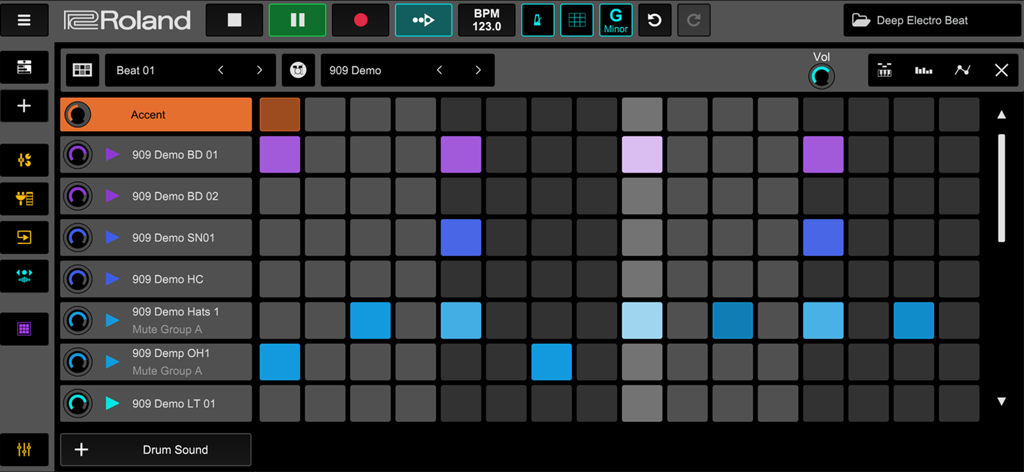The image size is (1024, 472).
Task: Click the Roland logo
Action: click(127, 20)
